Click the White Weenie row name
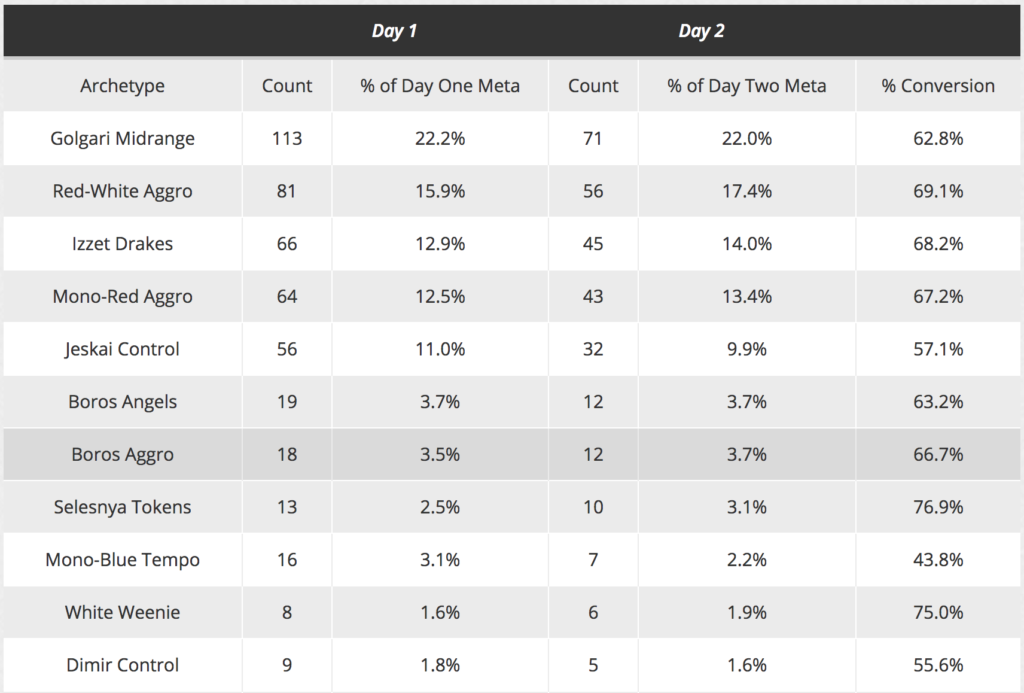The image size is (1024, 693). pos(122,612)
